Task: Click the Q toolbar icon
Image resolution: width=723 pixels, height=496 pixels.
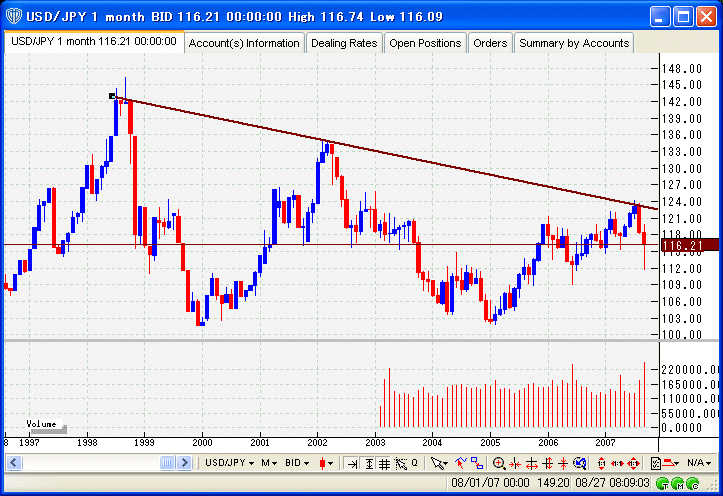Action: 415,462
